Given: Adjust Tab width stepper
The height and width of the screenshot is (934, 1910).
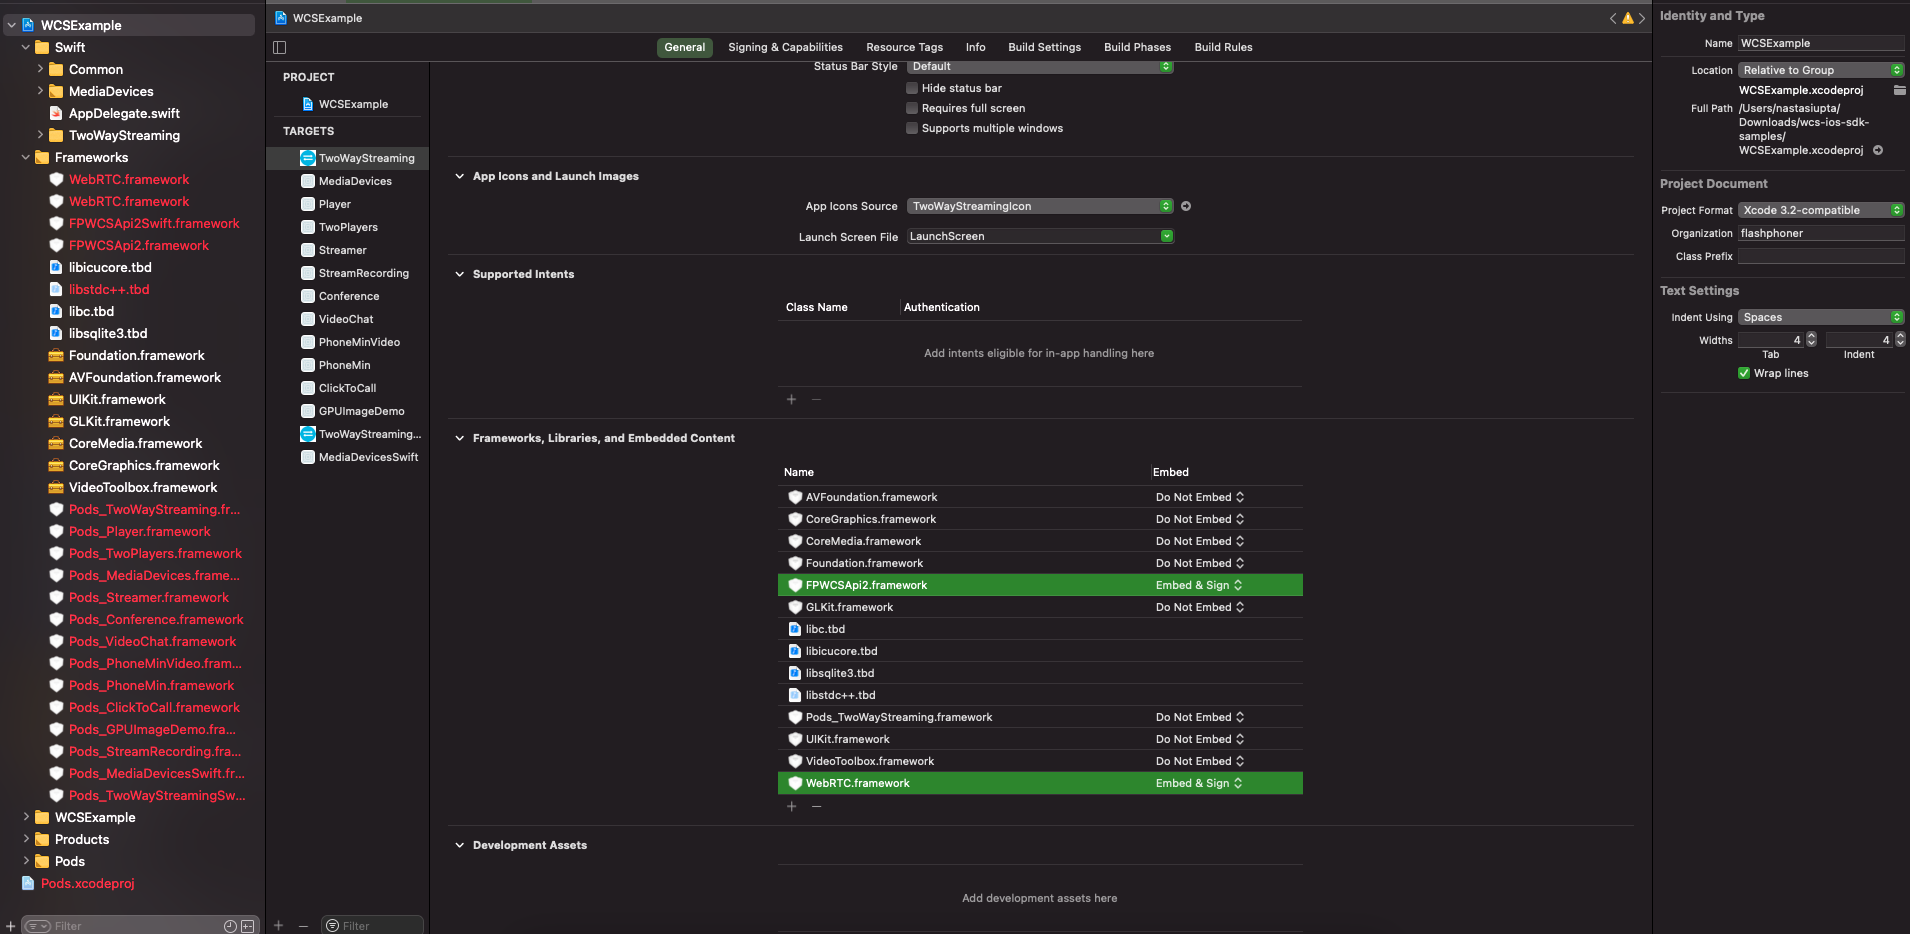Looking at the screenshot, I should coord(1811,340).
